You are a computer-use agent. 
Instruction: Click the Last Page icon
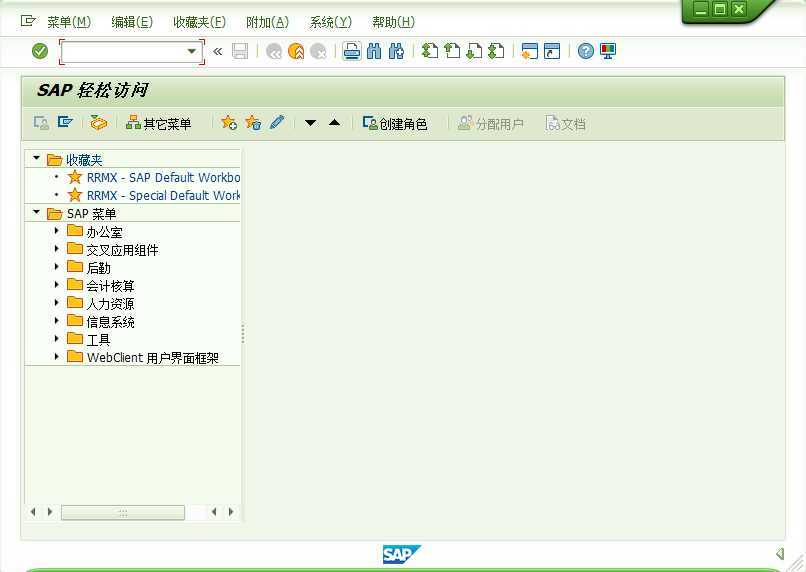[x=496, y=51]
